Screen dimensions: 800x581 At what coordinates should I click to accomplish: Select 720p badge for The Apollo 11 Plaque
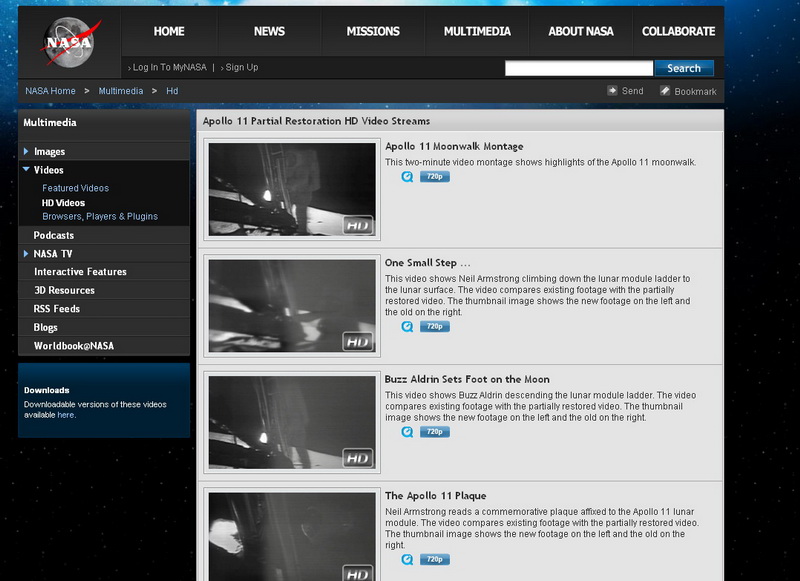click(x=435, y=560)
